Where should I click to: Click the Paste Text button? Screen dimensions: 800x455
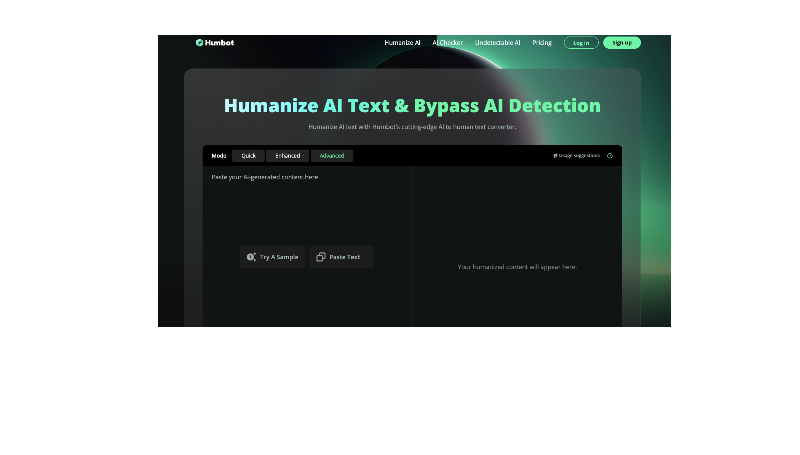click(x=342, y=257)
